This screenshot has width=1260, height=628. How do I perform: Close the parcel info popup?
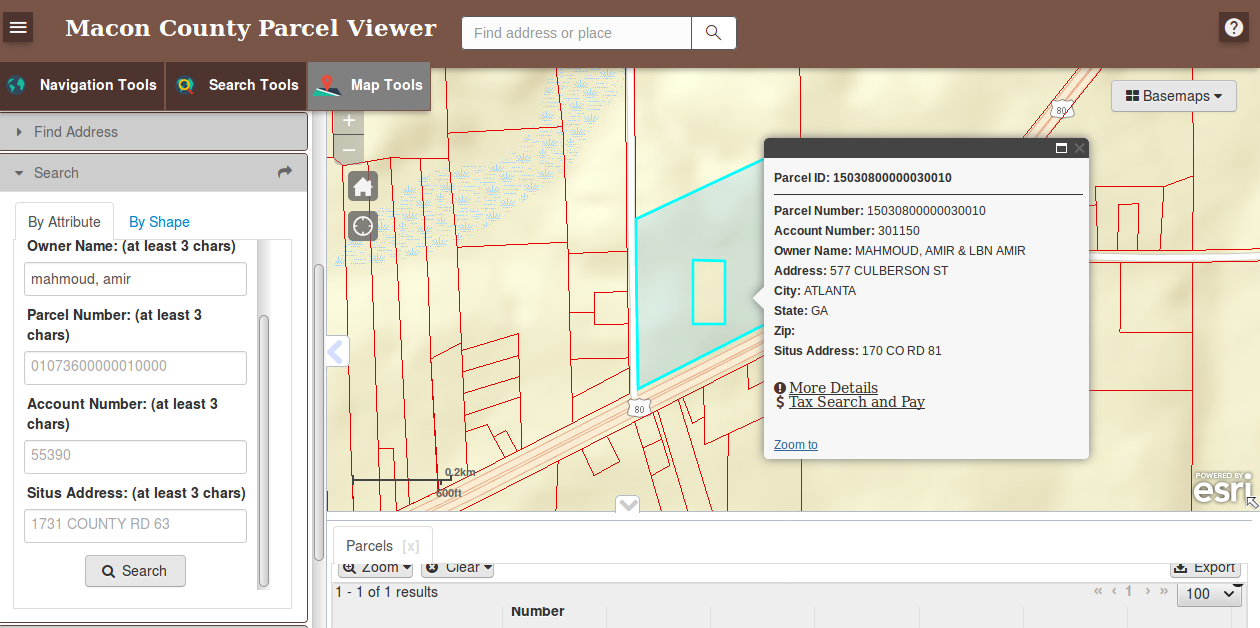(1079, 148)
